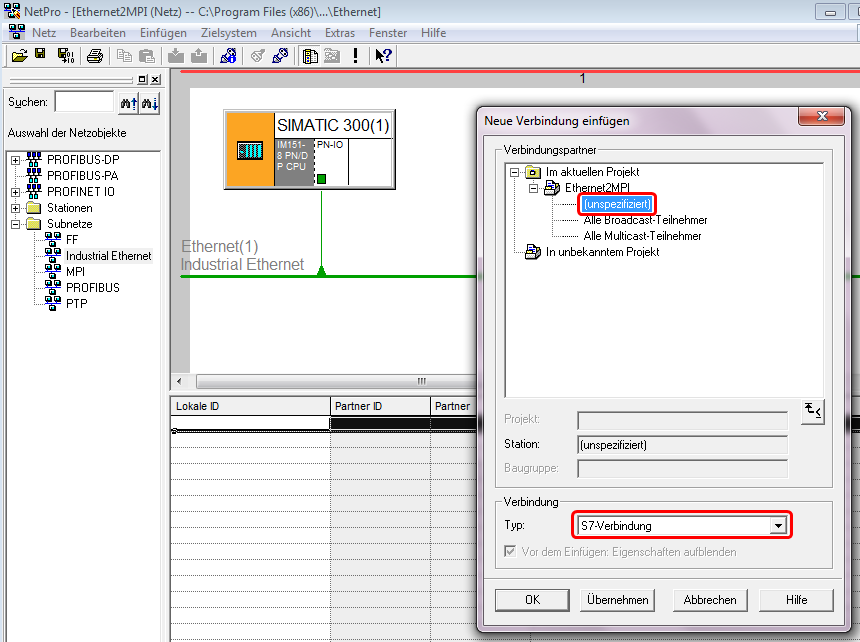Click the context help arrow icon
Viewport: 860px width, 642px height.
coord(383,56)
